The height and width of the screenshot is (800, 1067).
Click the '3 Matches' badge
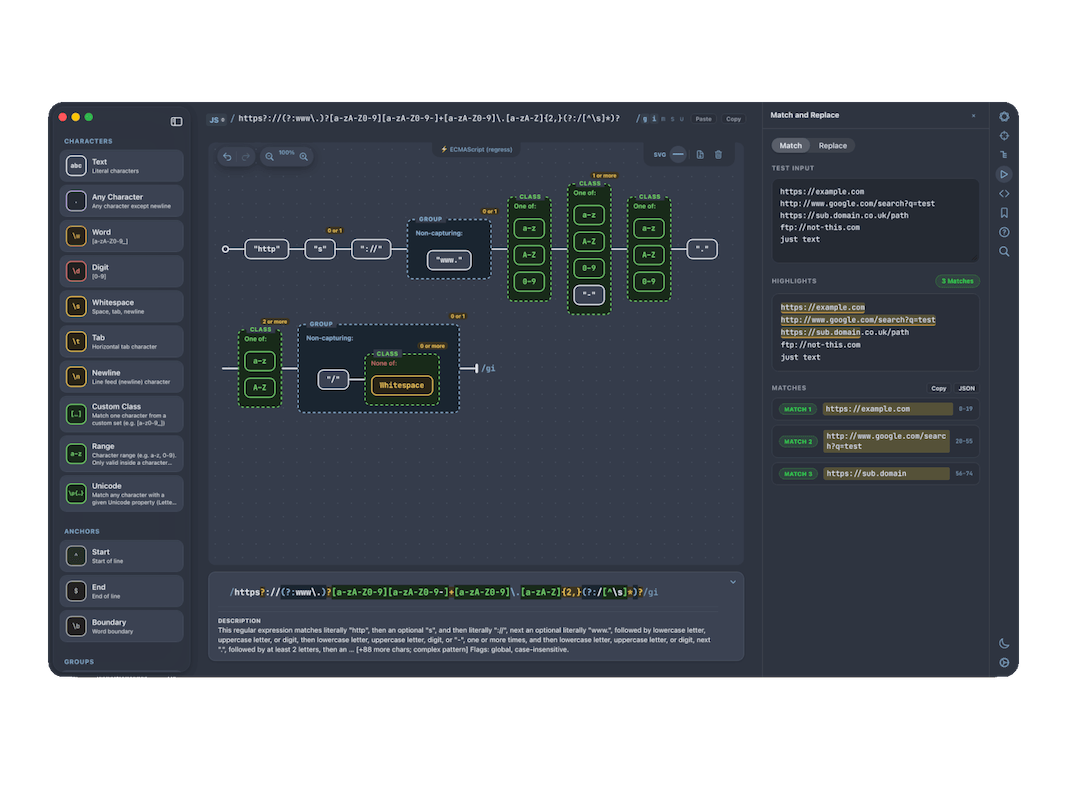957,281
